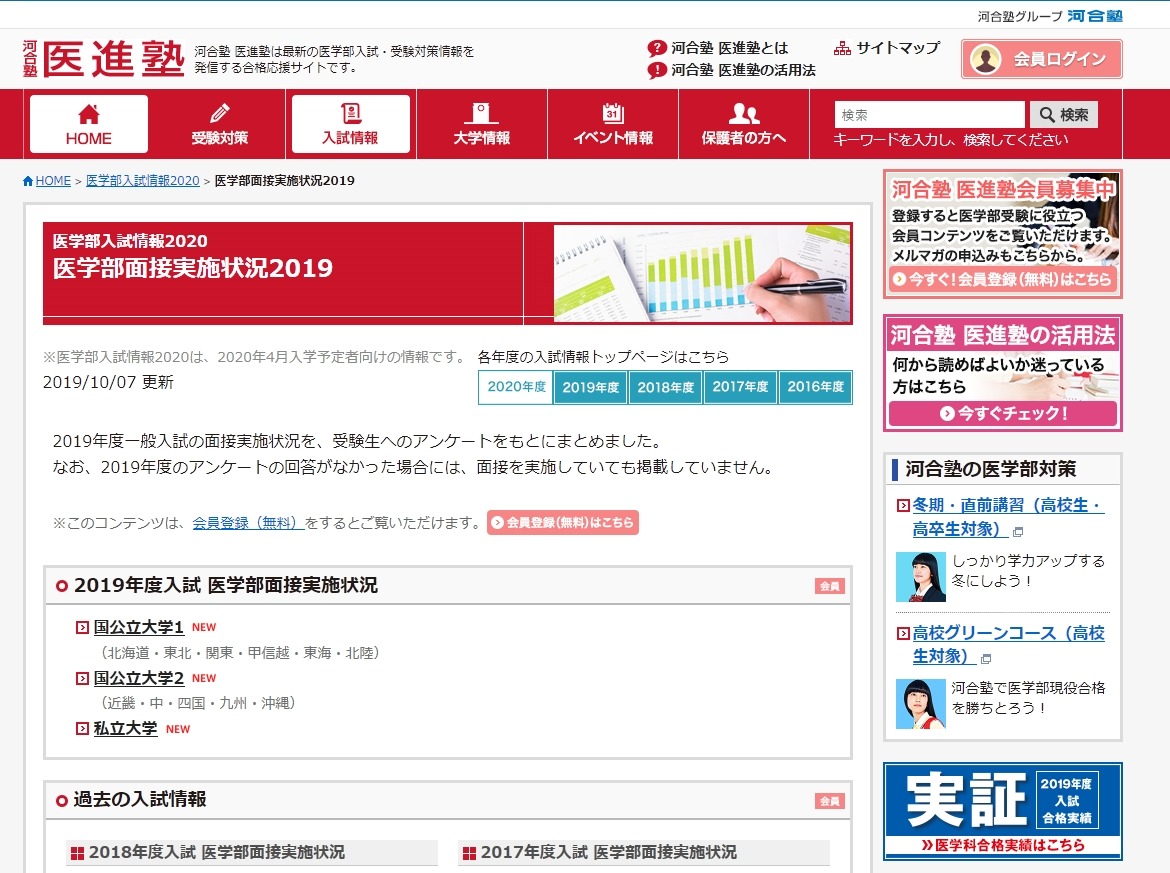Image resolution: width=1170 pixels, height=873 pixels.
Task: Open the 2016年度 information page
Action: pos(815,387)
